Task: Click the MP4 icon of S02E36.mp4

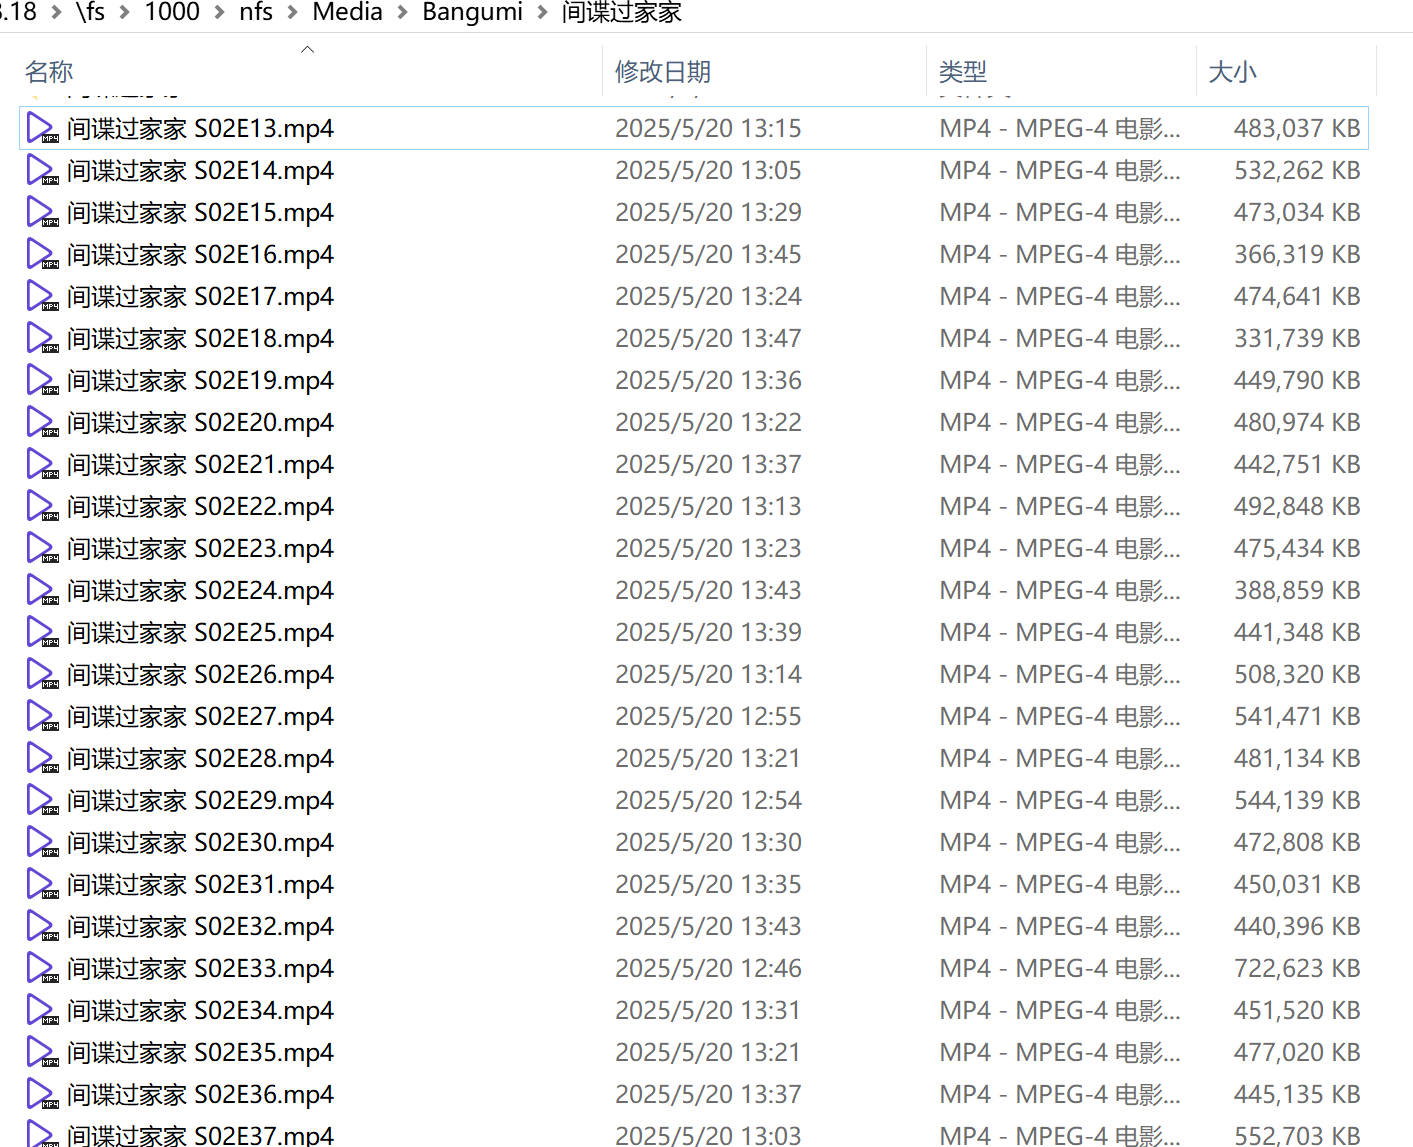Action: pyautogui.click(x=42, y=1094)
